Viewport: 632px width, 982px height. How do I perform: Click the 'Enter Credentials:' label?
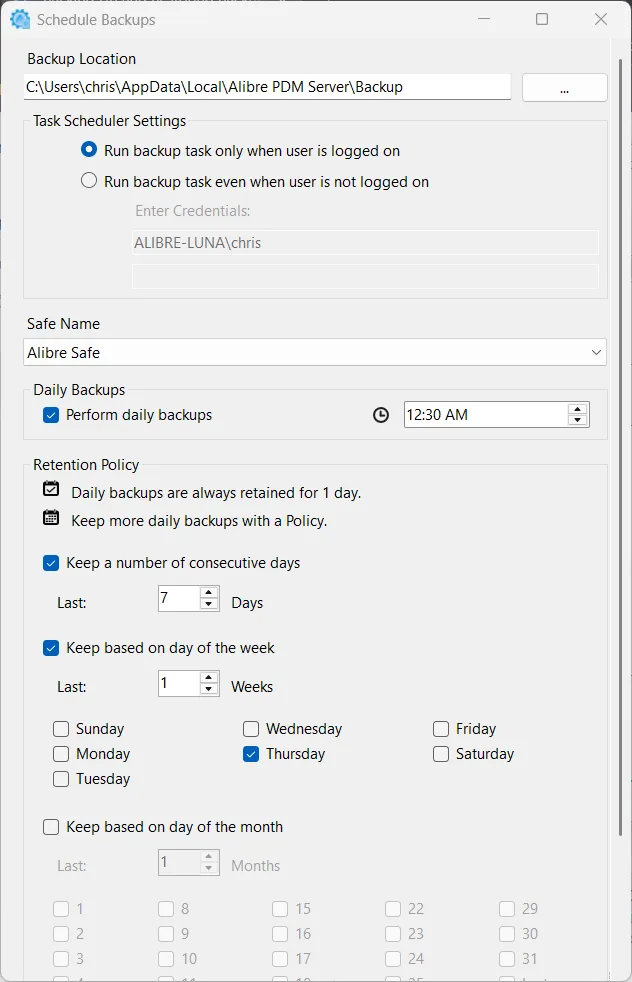click(192, 211)
